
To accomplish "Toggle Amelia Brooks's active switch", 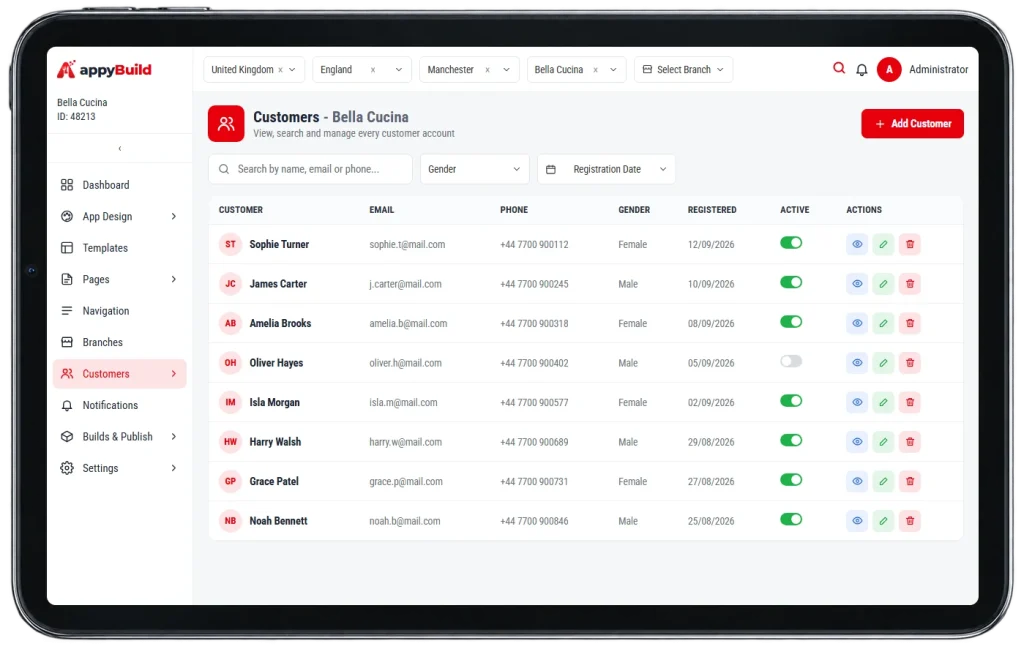I will coord(791,322).
